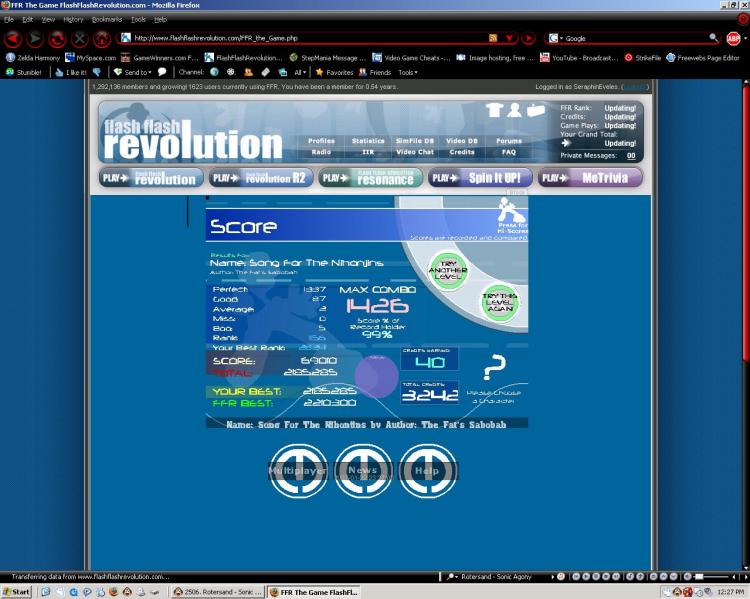Click the Zelda Harmony bookmark
The height and width of the screenshot is (599, 750).
click(33, 57)
